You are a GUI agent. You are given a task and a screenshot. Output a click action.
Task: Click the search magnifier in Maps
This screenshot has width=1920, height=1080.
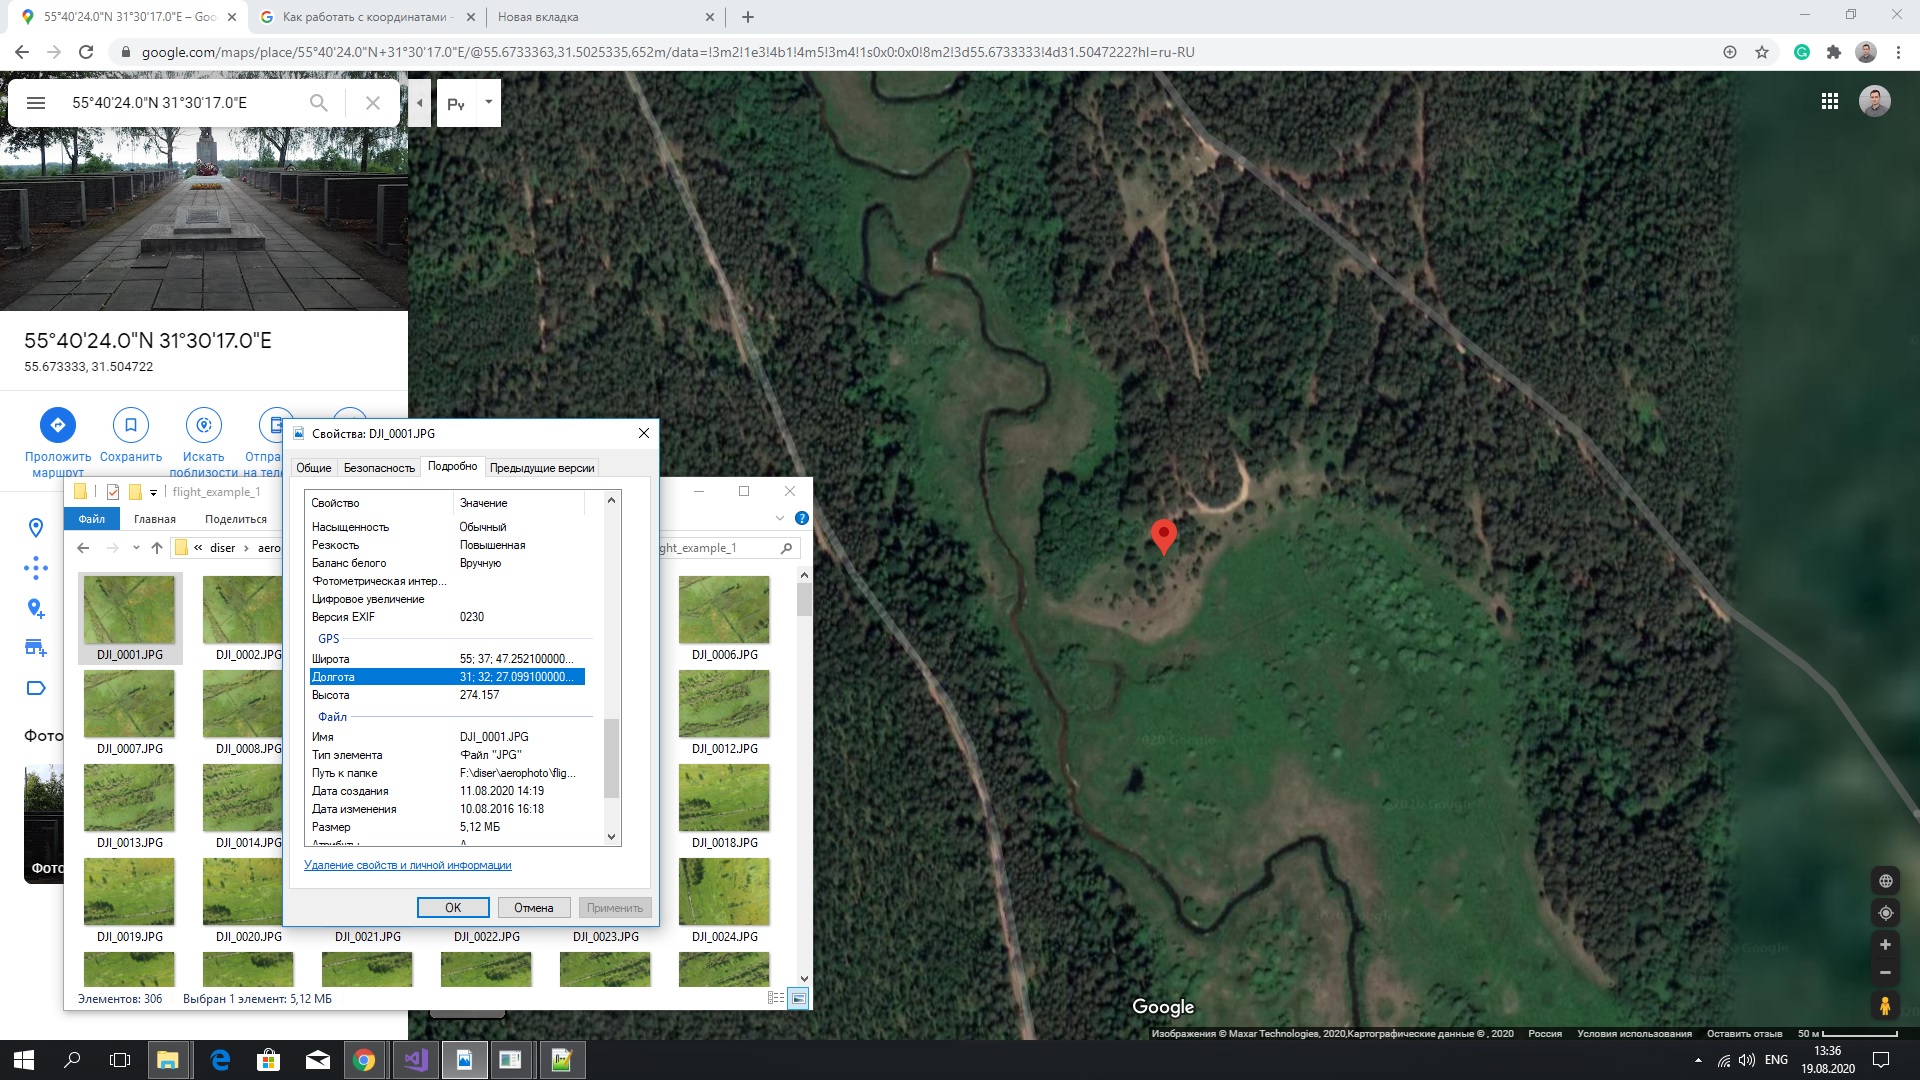point(318,103)
